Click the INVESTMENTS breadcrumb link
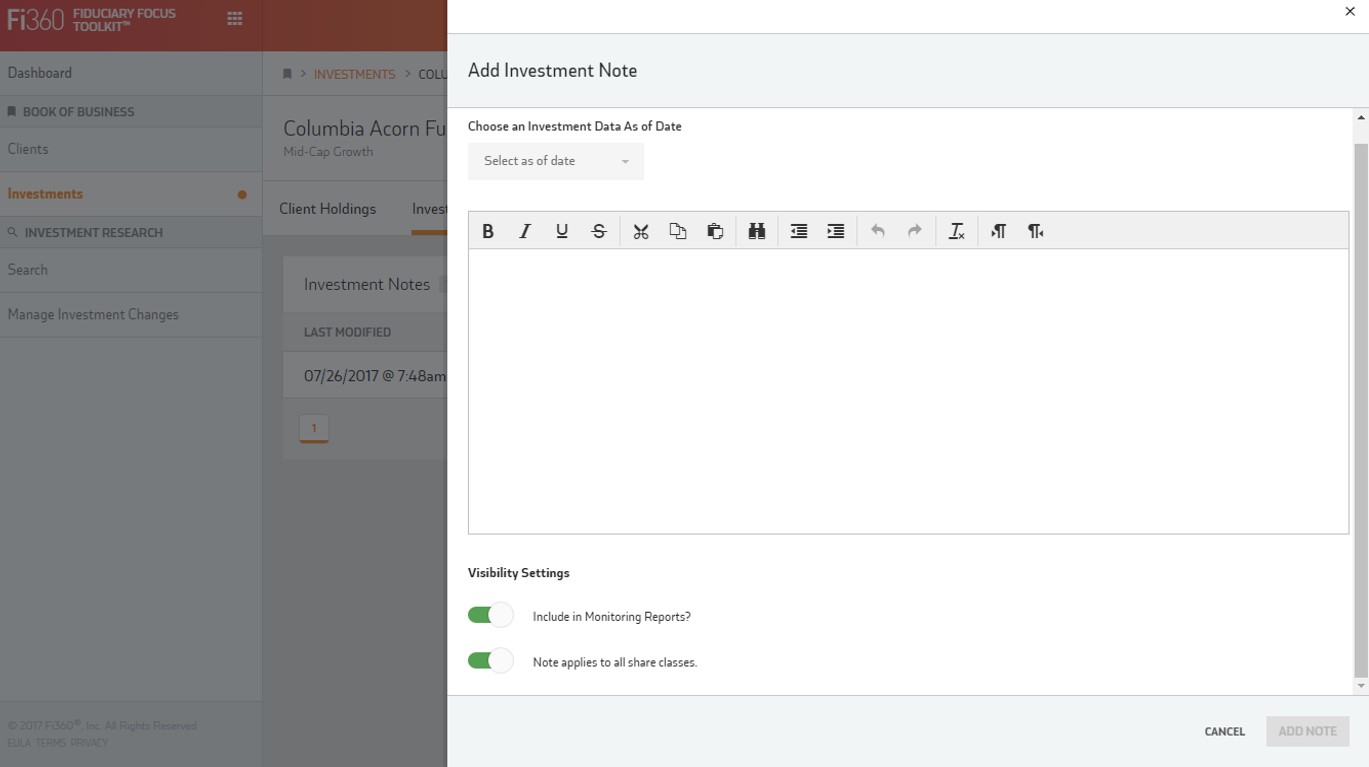Screen dimensions: 1369x767 tap(354, 74)
